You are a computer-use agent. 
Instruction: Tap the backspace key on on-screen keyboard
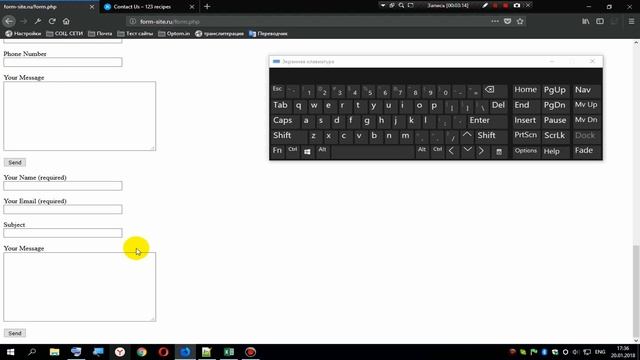point(495,90)
